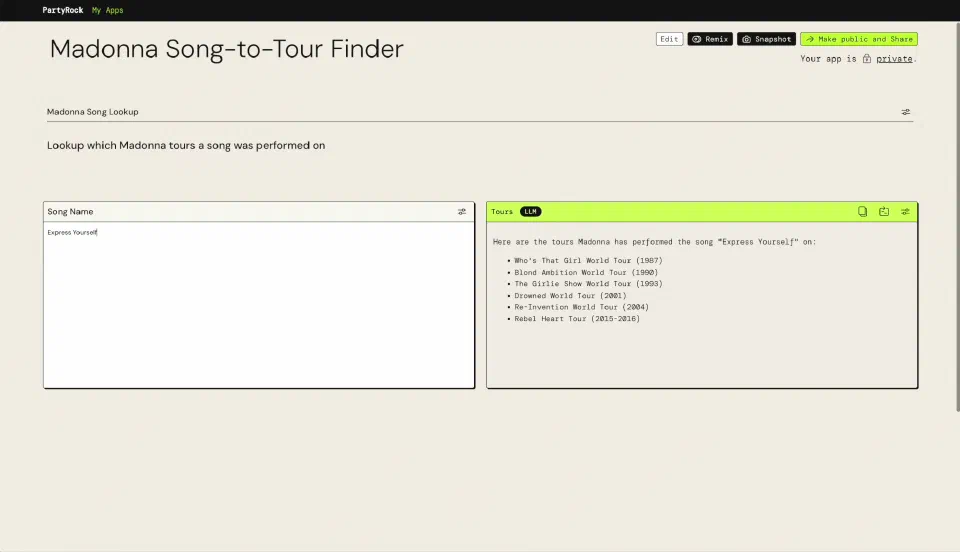This screenshot has width=960, height=552.
Task: Click Make public and Share
Action: [x=858, y=39]
